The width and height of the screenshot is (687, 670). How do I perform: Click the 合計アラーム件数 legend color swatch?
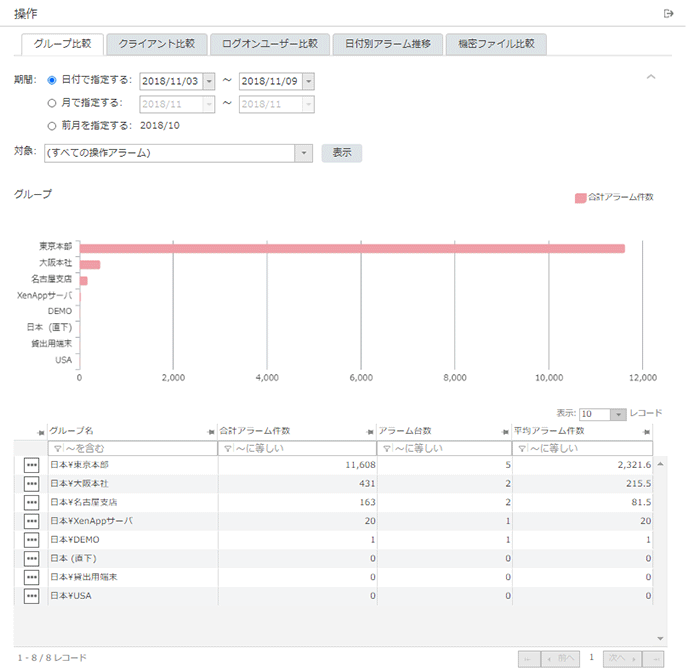(581, 198)
